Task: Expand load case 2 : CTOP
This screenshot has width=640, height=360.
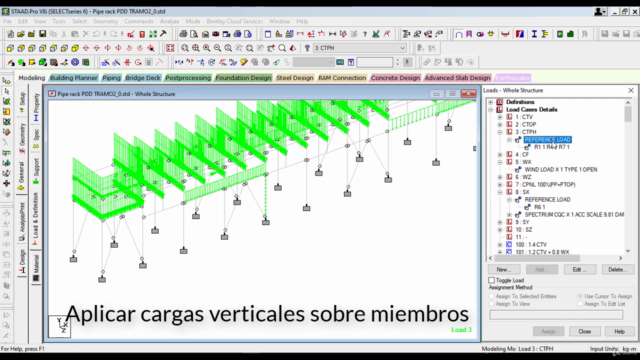Action: [x=500, y=124]
